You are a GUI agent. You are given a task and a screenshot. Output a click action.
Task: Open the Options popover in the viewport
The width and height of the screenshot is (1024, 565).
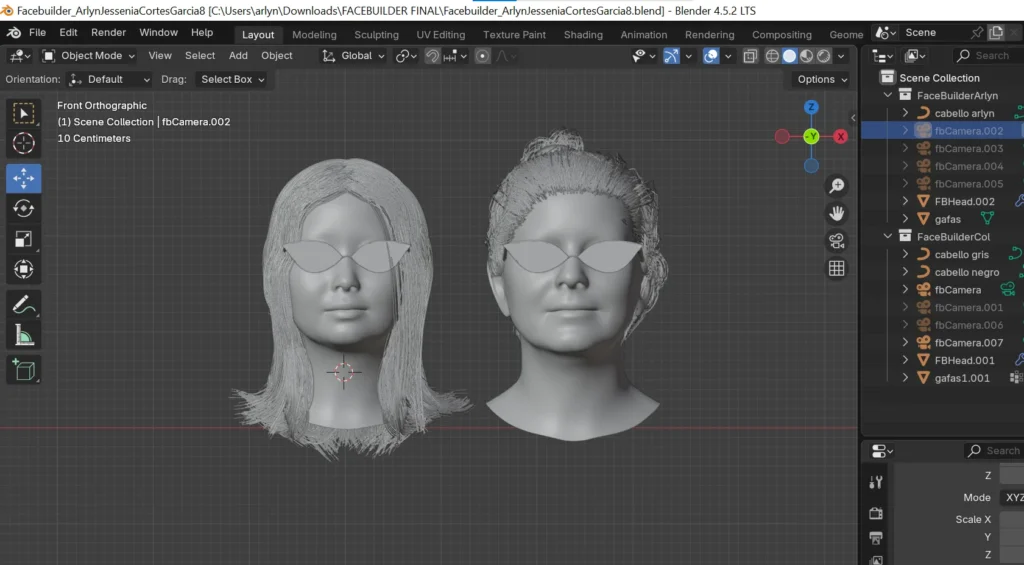point(821,79)
